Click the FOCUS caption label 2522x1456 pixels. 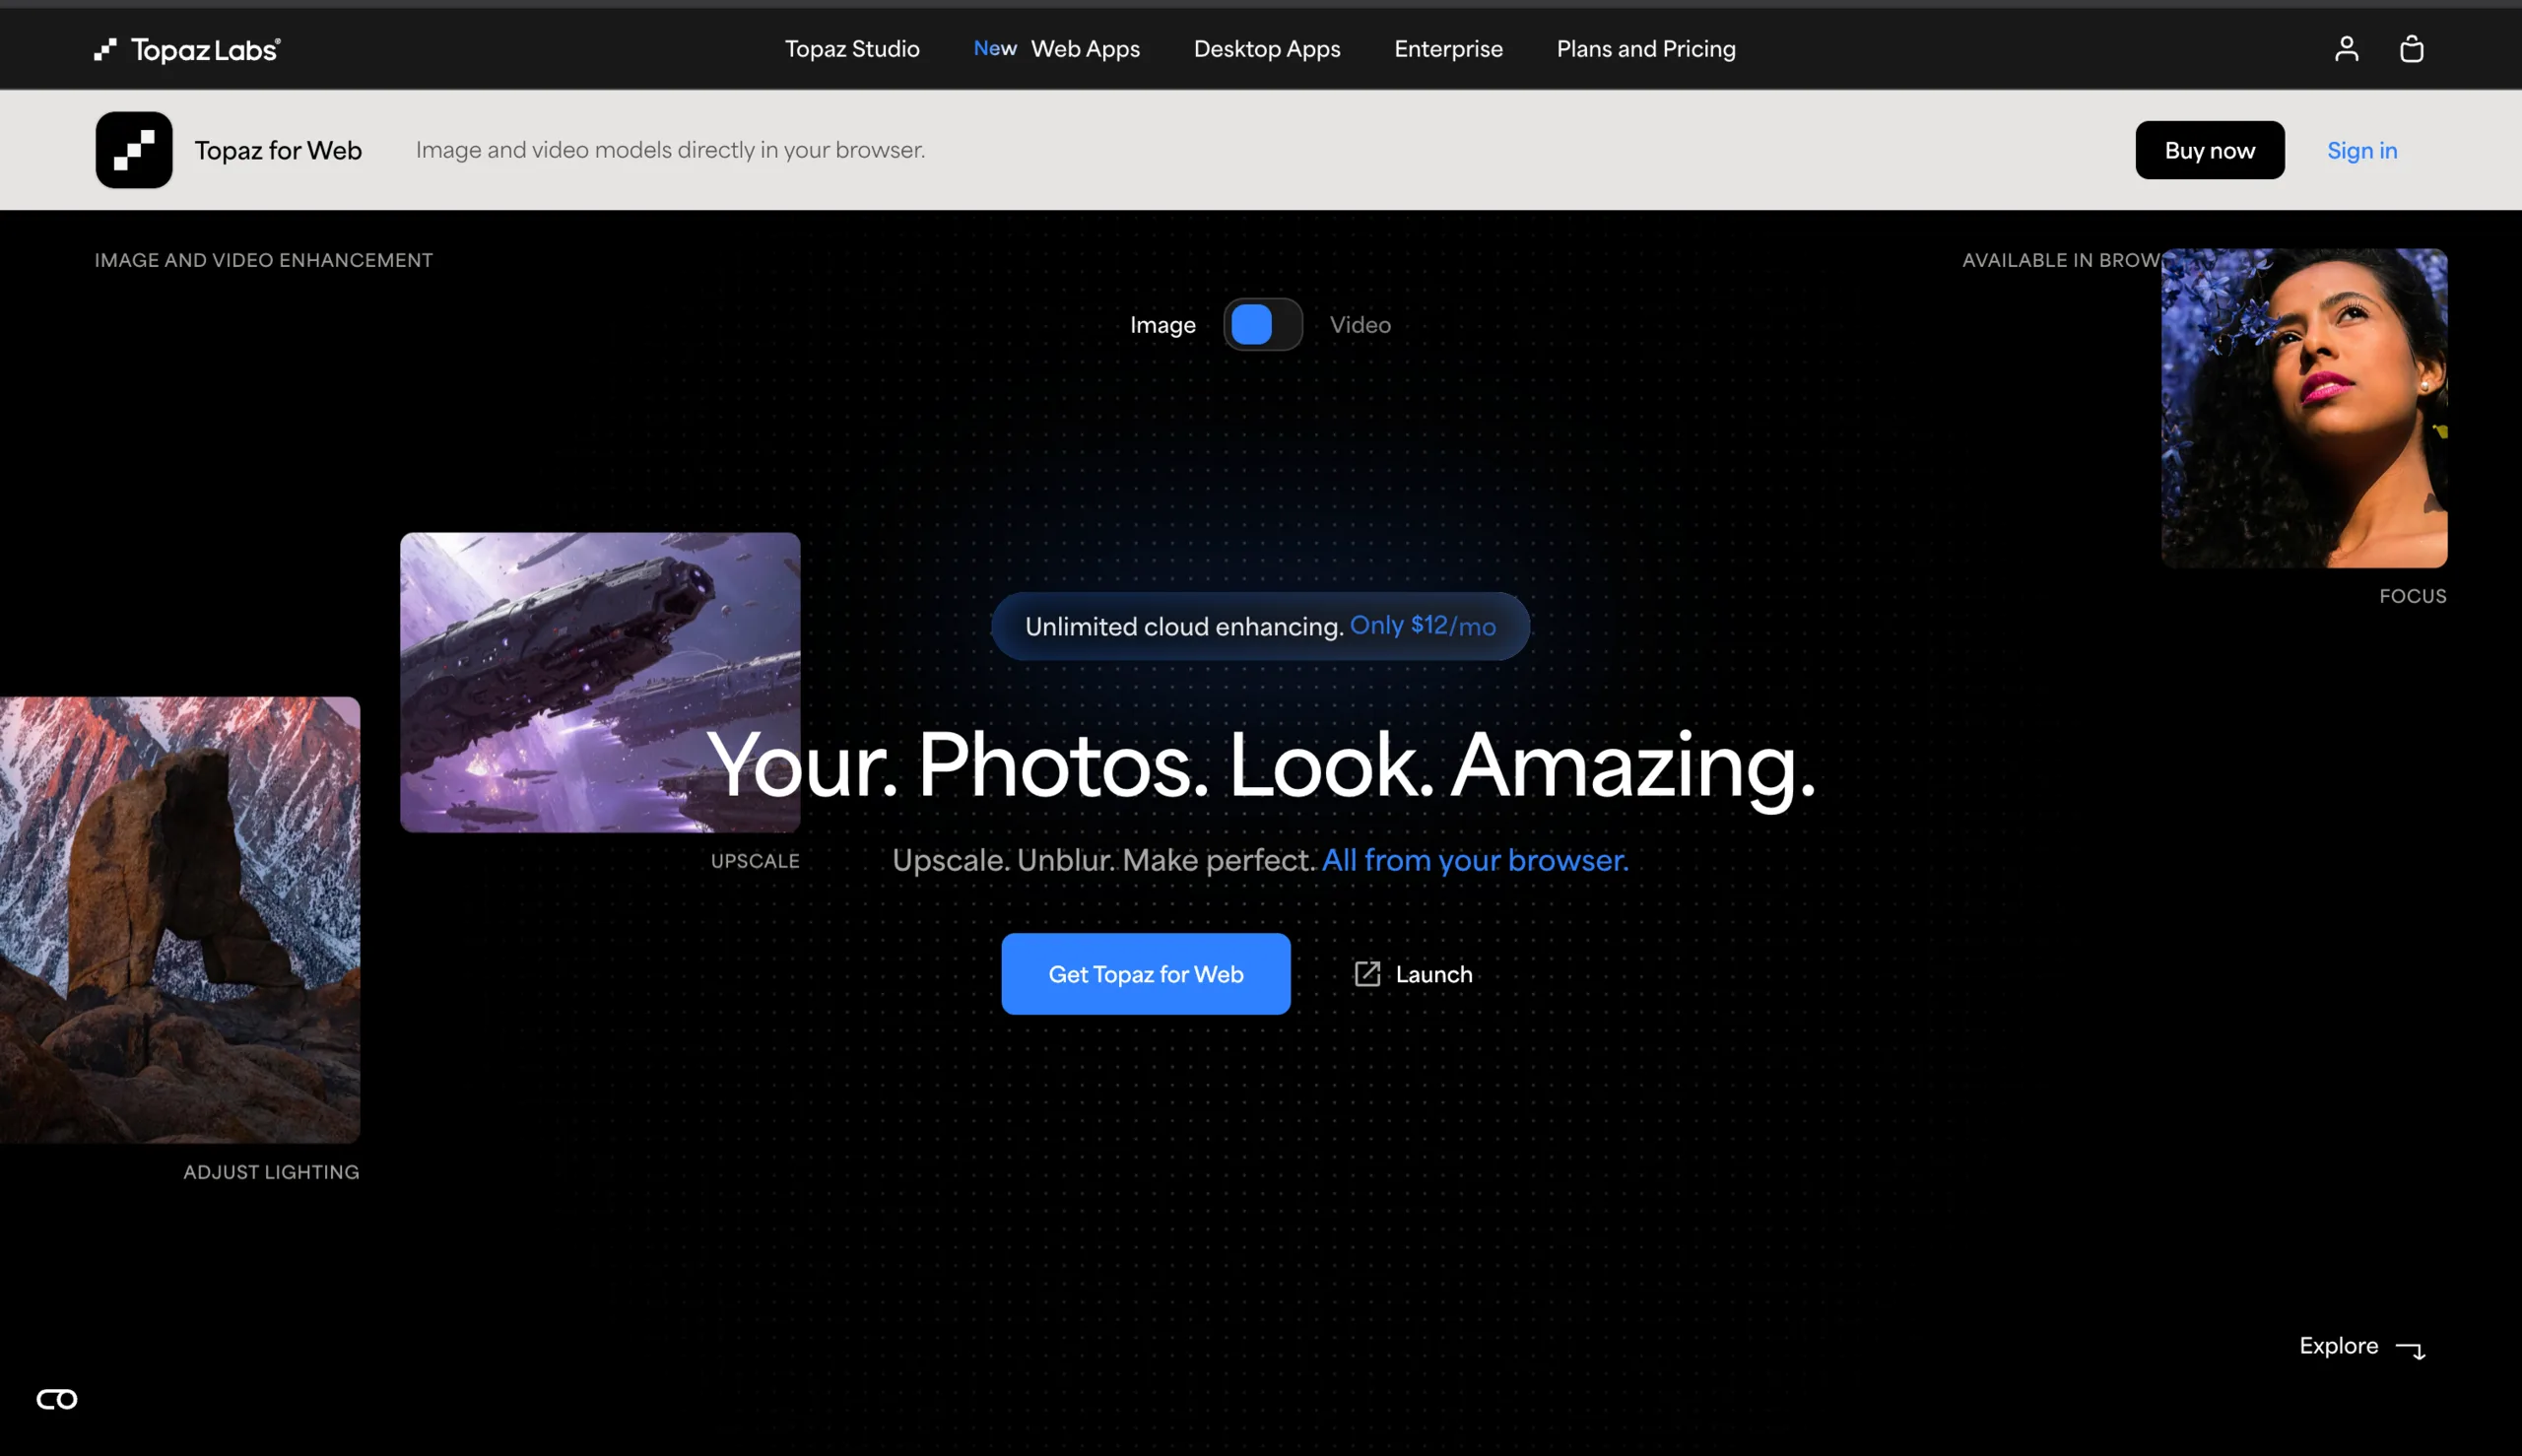(x=2413, y=596)
